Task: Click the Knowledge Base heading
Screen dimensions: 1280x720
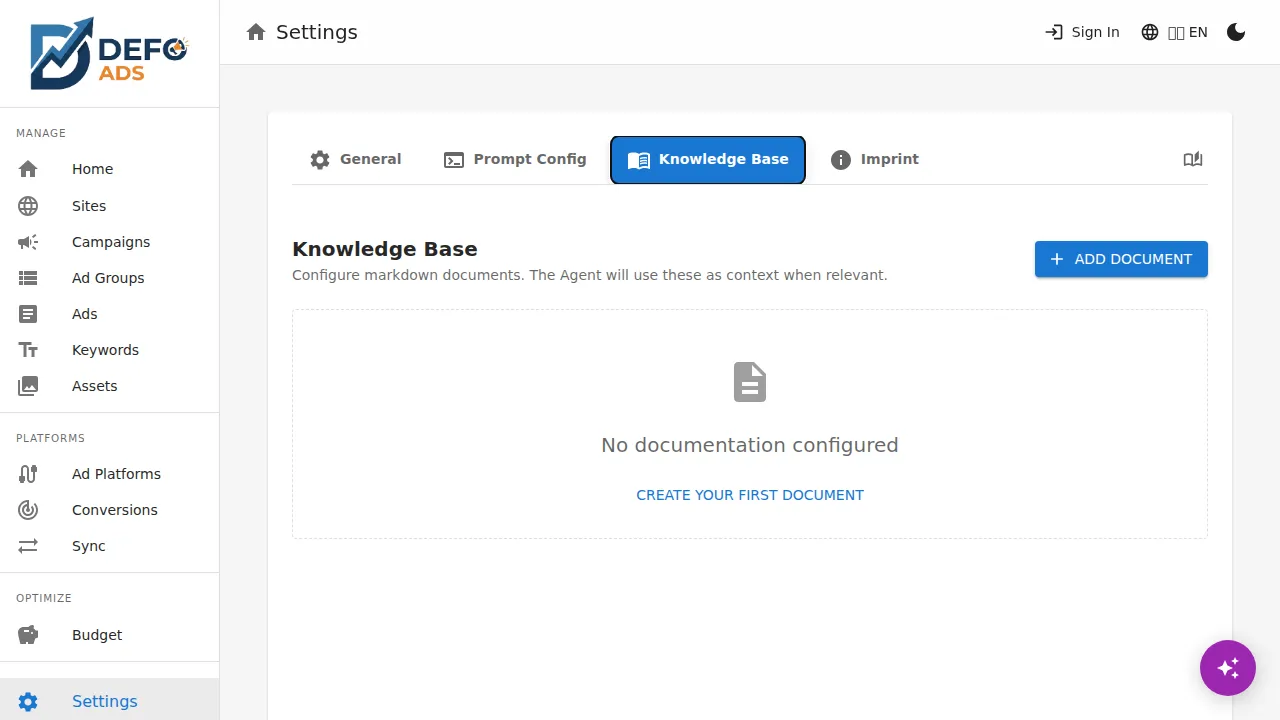Action: 385,249
